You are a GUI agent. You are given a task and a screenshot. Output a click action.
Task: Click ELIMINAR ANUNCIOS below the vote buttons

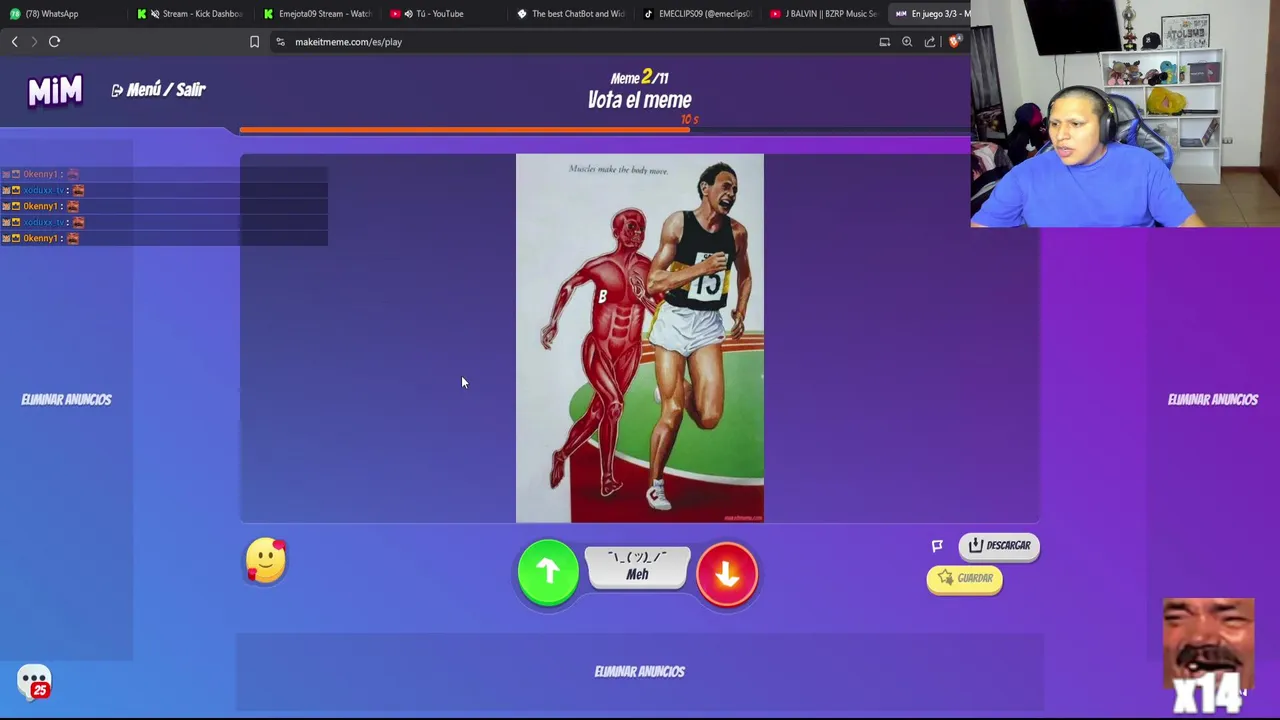tap(640, 671)
